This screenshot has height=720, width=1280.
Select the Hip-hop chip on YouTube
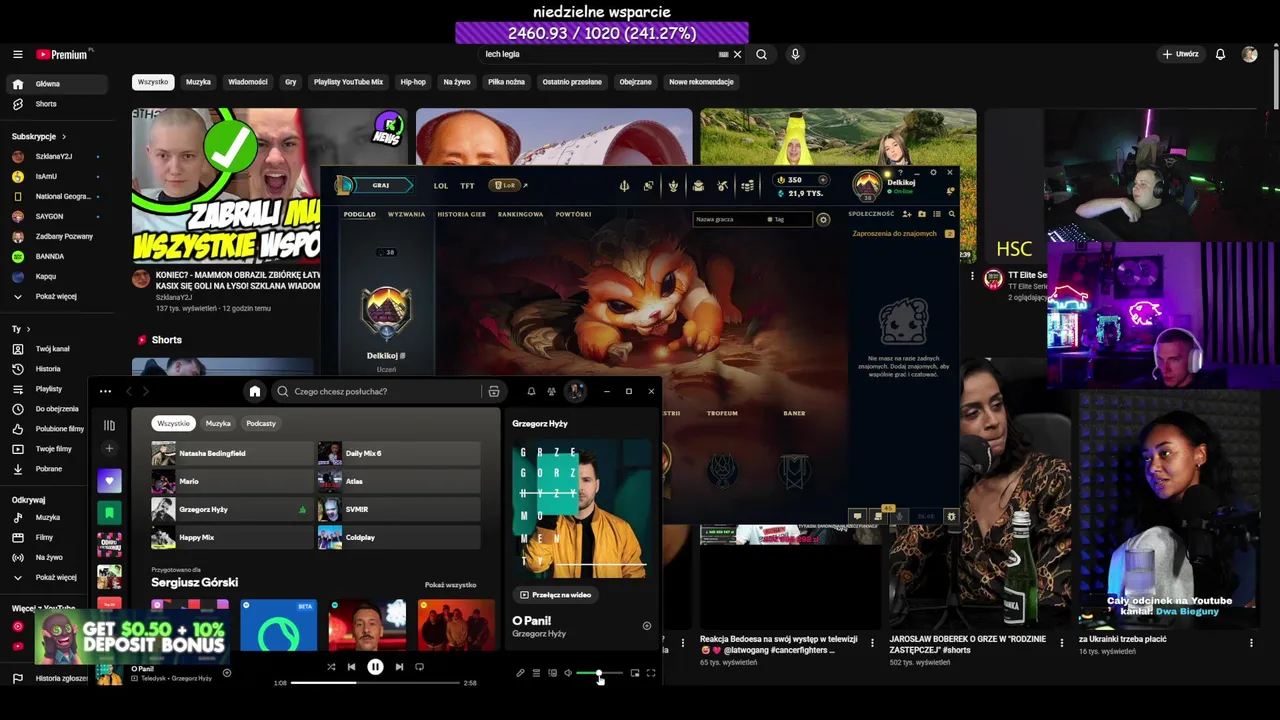point(413,82)
